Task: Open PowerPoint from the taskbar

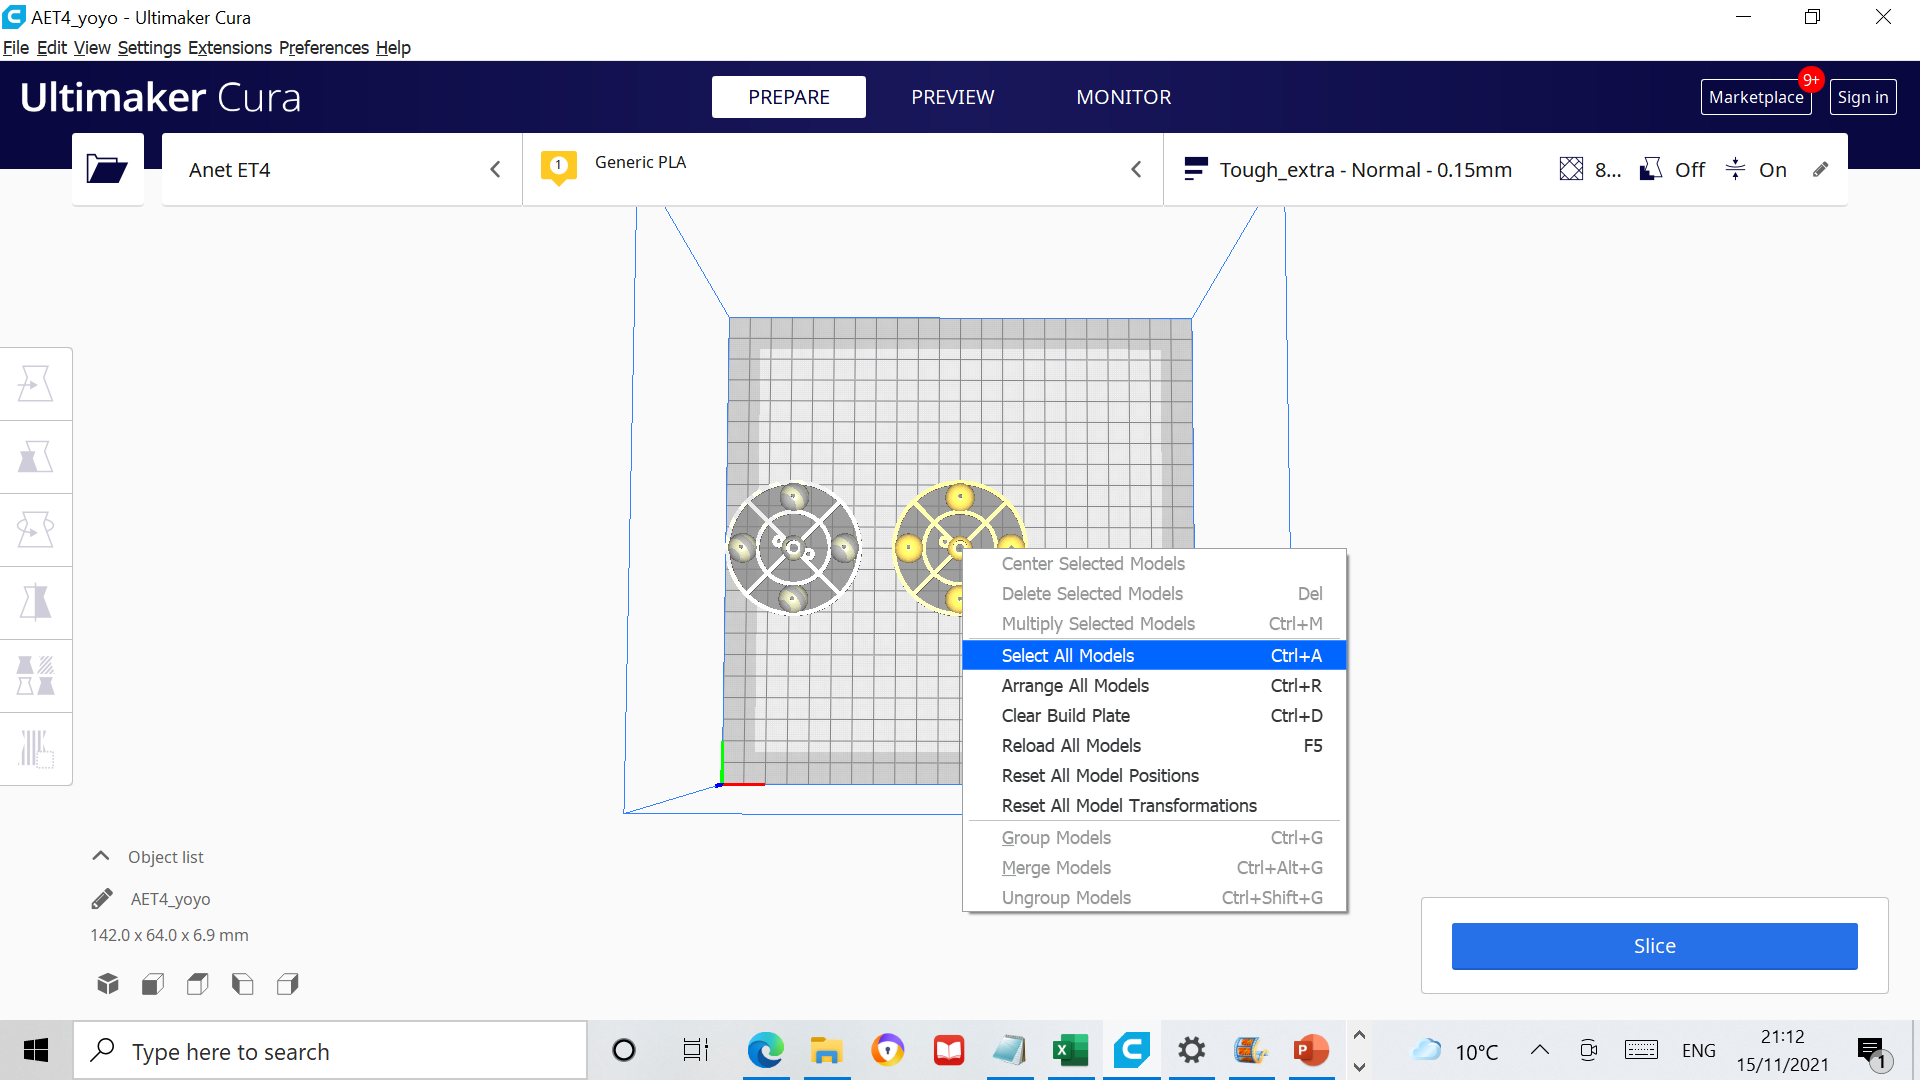Action: click(1311, 1050)
